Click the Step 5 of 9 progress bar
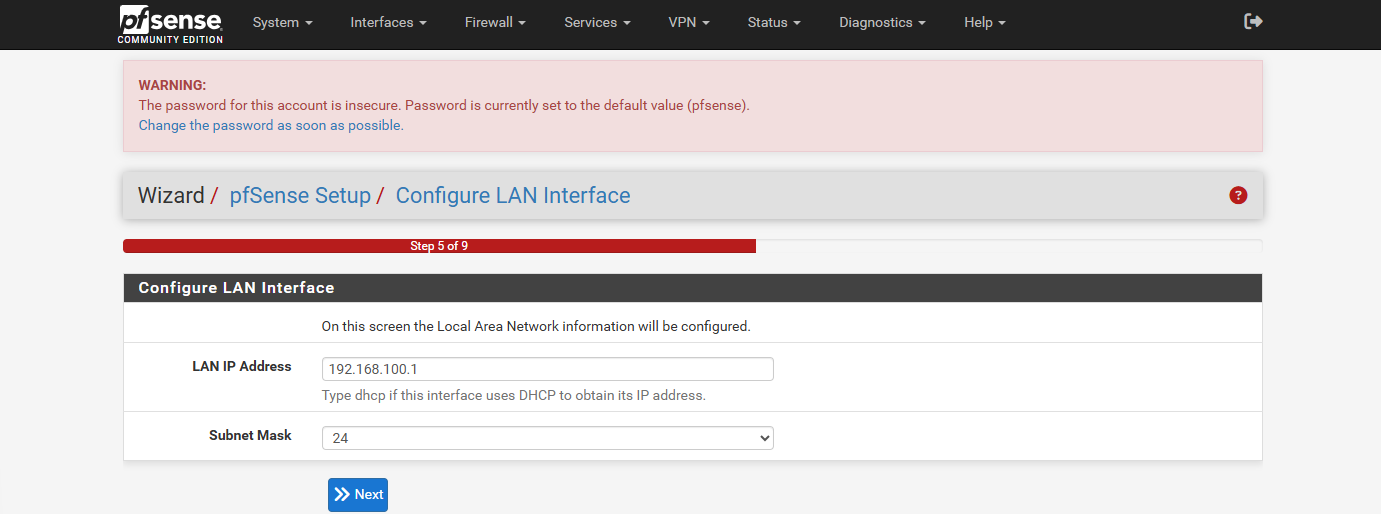 pos(439,246)
